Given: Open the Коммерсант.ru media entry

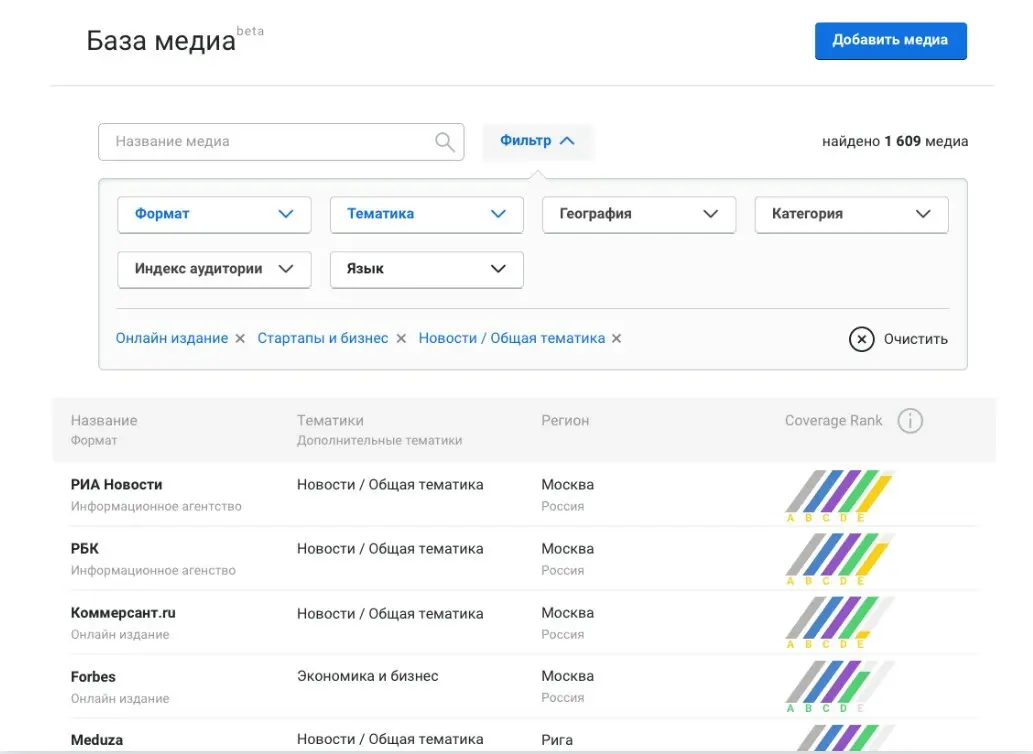Looking at the screenshot, I should coord(123,612).
